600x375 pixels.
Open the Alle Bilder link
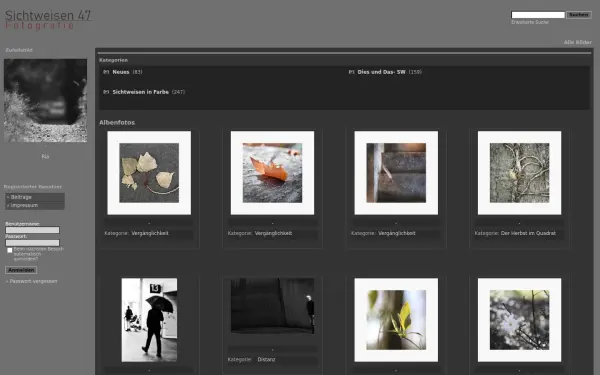(577, 42)
